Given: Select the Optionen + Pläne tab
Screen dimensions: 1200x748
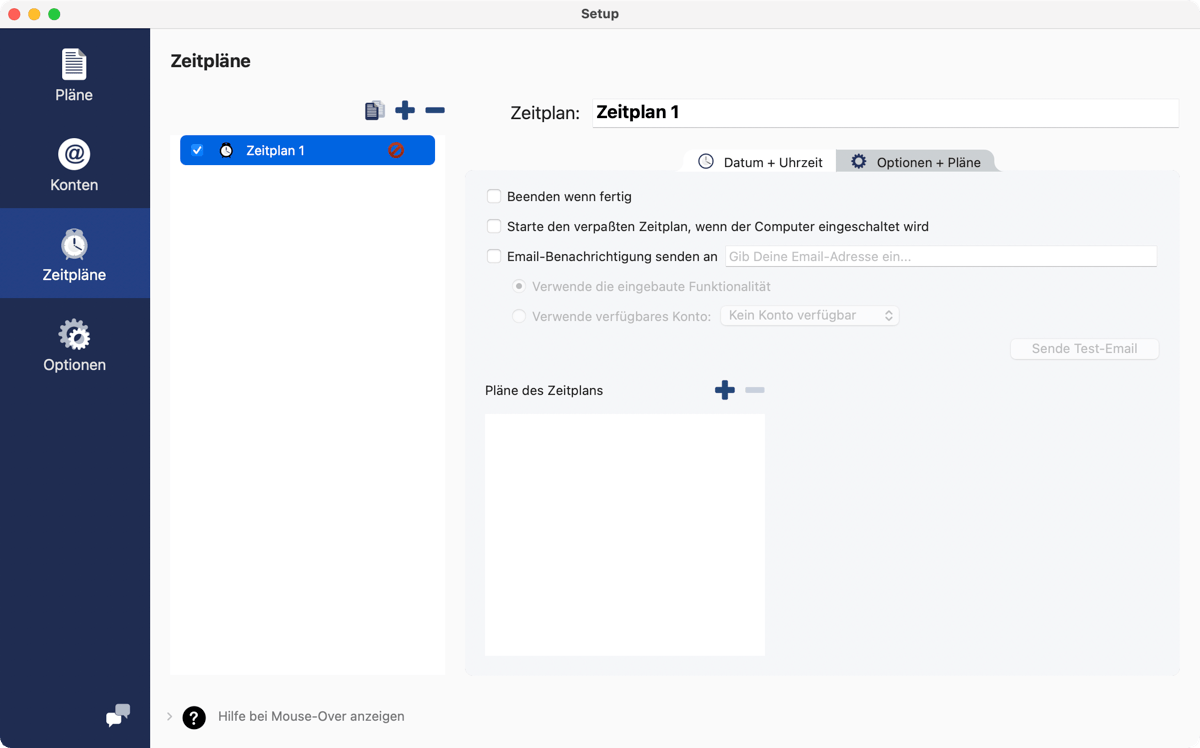Looking at the screenshot, I should (x=916, y=162).
